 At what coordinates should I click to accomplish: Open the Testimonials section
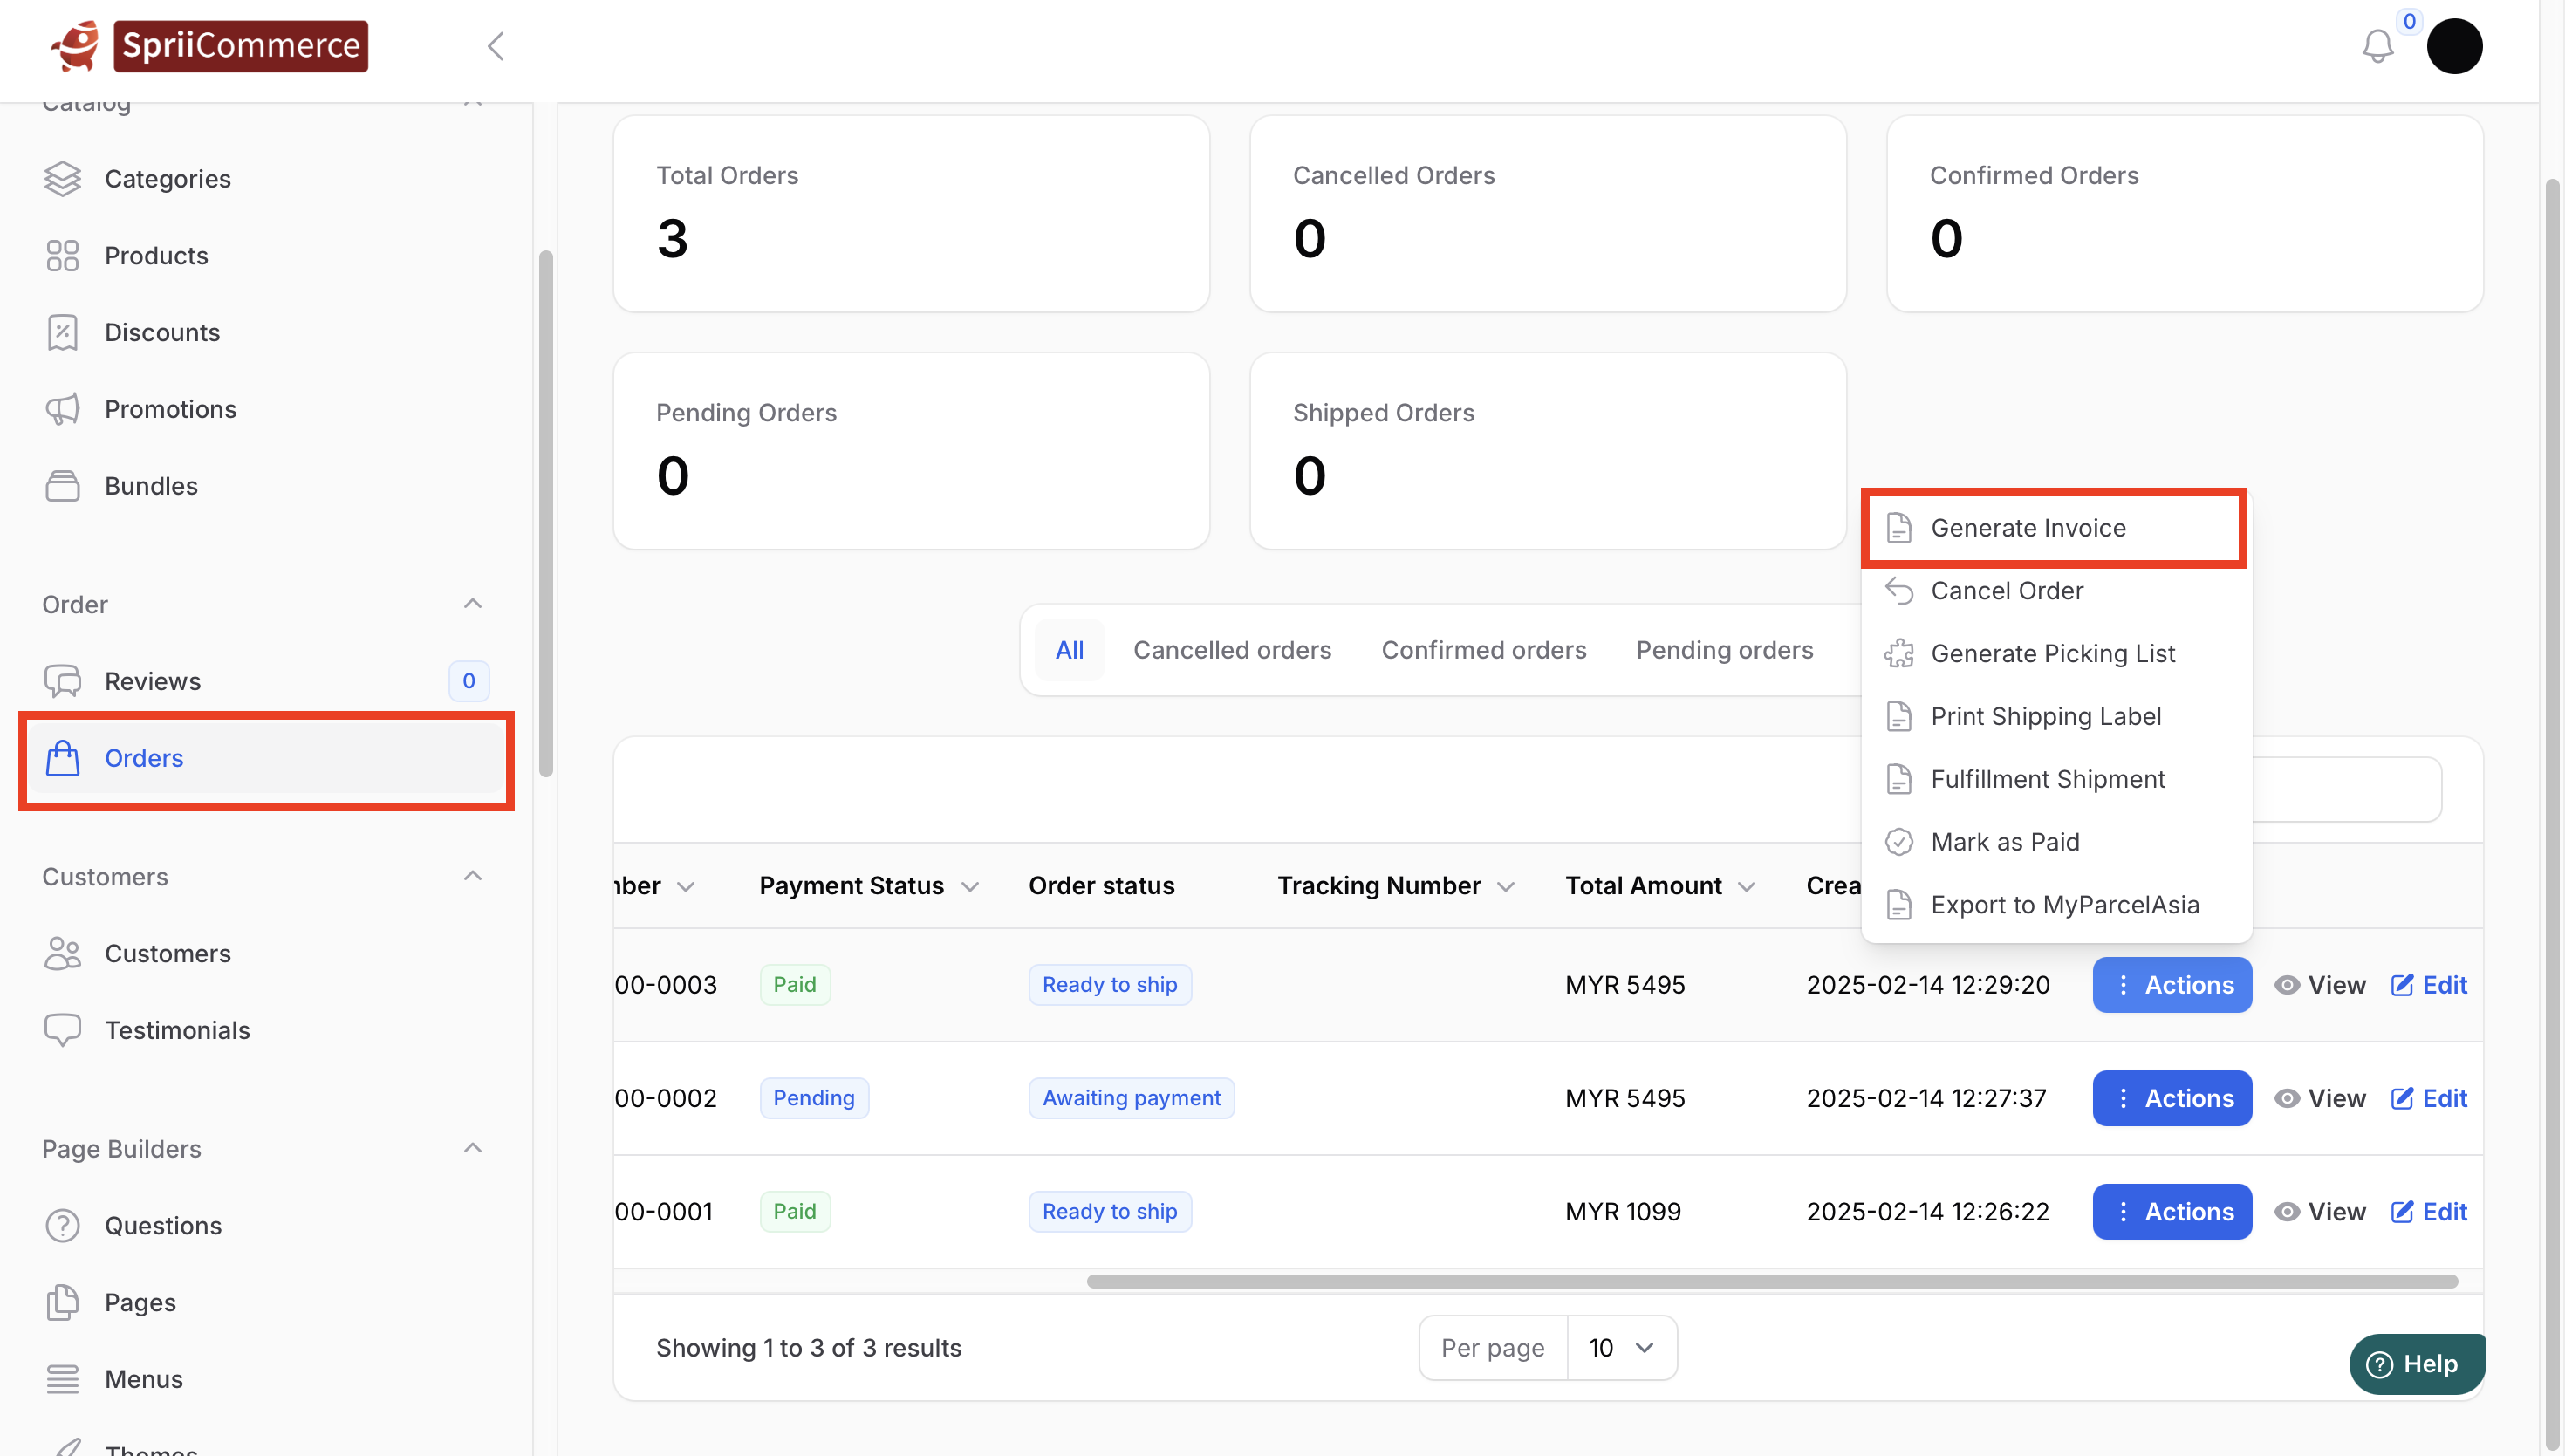coord(177,1030)
